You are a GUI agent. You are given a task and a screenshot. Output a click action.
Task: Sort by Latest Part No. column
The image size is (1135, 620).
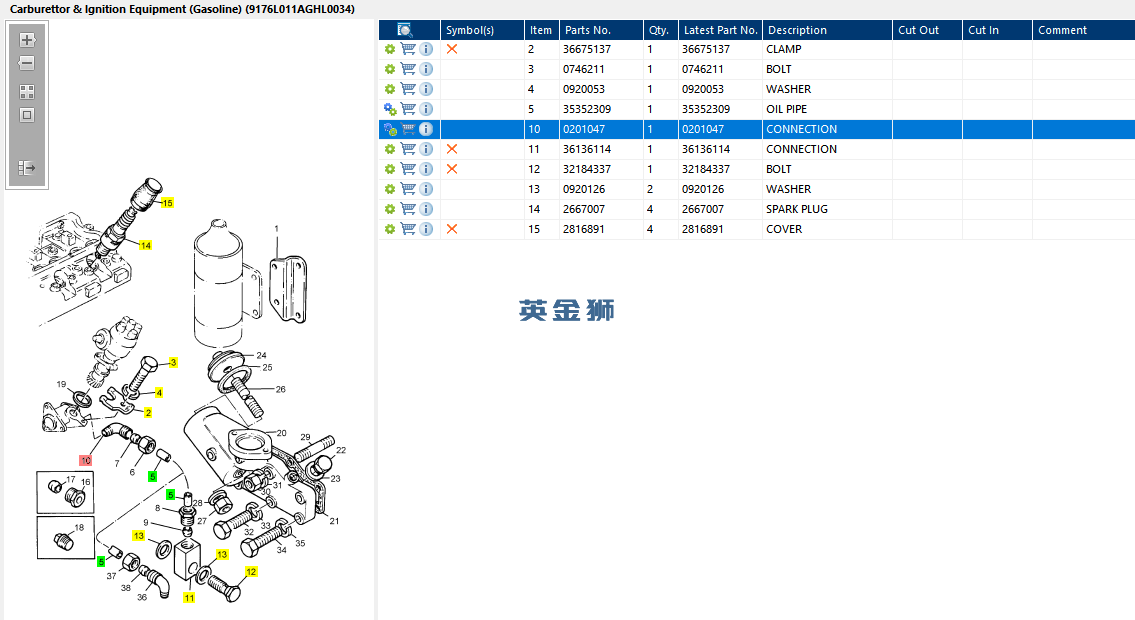click(720, 30)
